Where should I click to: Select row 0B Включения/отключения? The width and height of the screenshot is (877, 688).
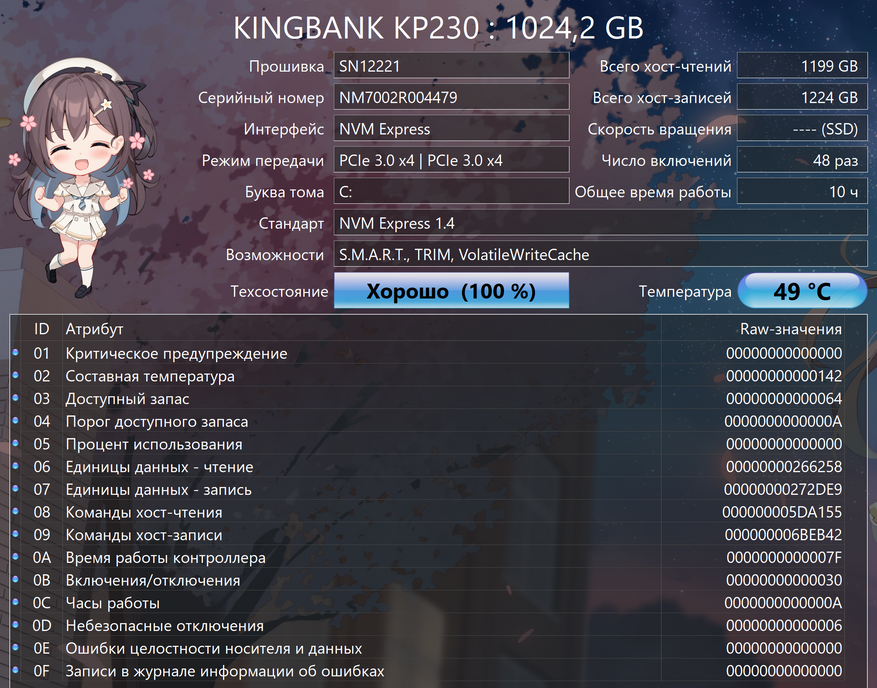[438, 580]
